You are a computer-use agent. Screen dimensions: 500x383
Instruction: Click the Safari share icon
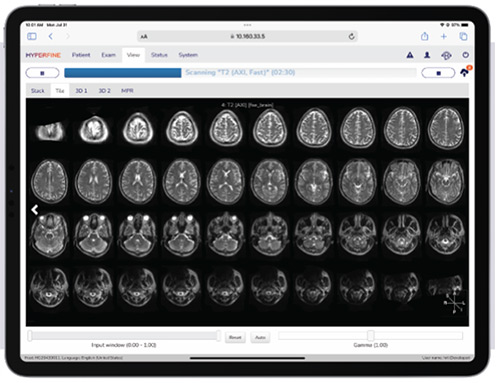424,36
